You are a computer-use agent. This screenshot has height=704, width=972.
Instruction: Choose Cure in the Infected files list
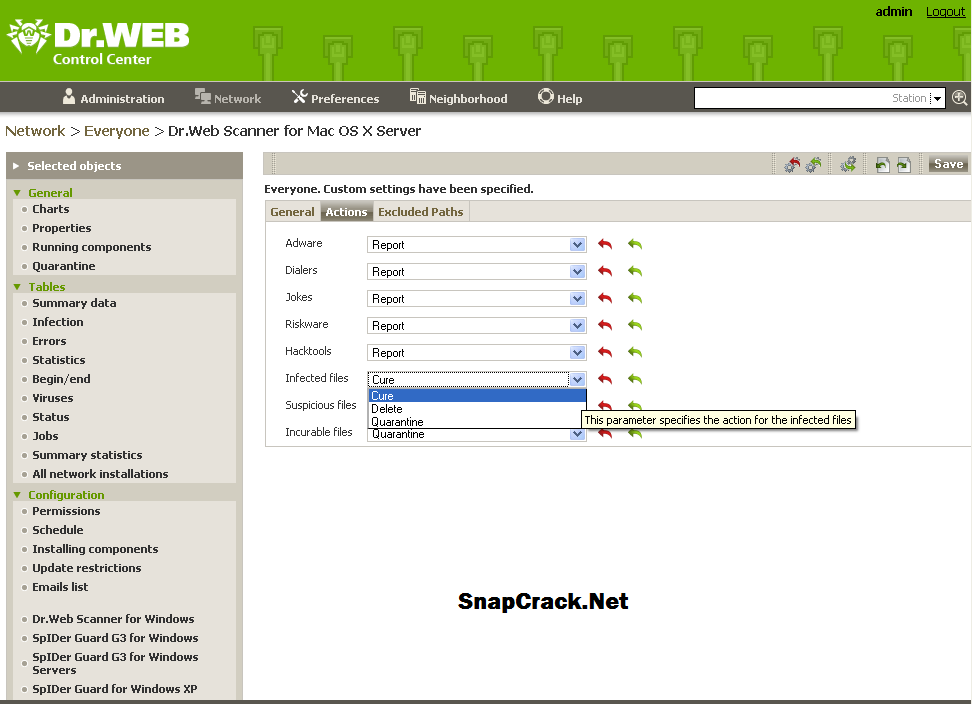click(x=477, y=395)
